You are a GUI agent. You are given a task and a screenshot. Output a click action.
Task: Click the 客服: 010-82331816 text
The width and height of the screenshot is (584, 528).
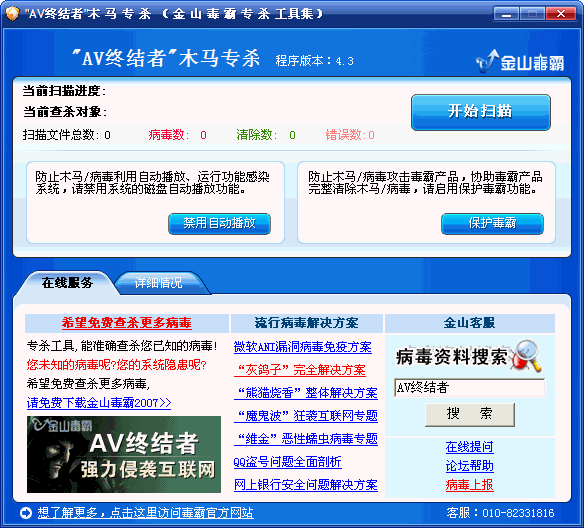500,513
